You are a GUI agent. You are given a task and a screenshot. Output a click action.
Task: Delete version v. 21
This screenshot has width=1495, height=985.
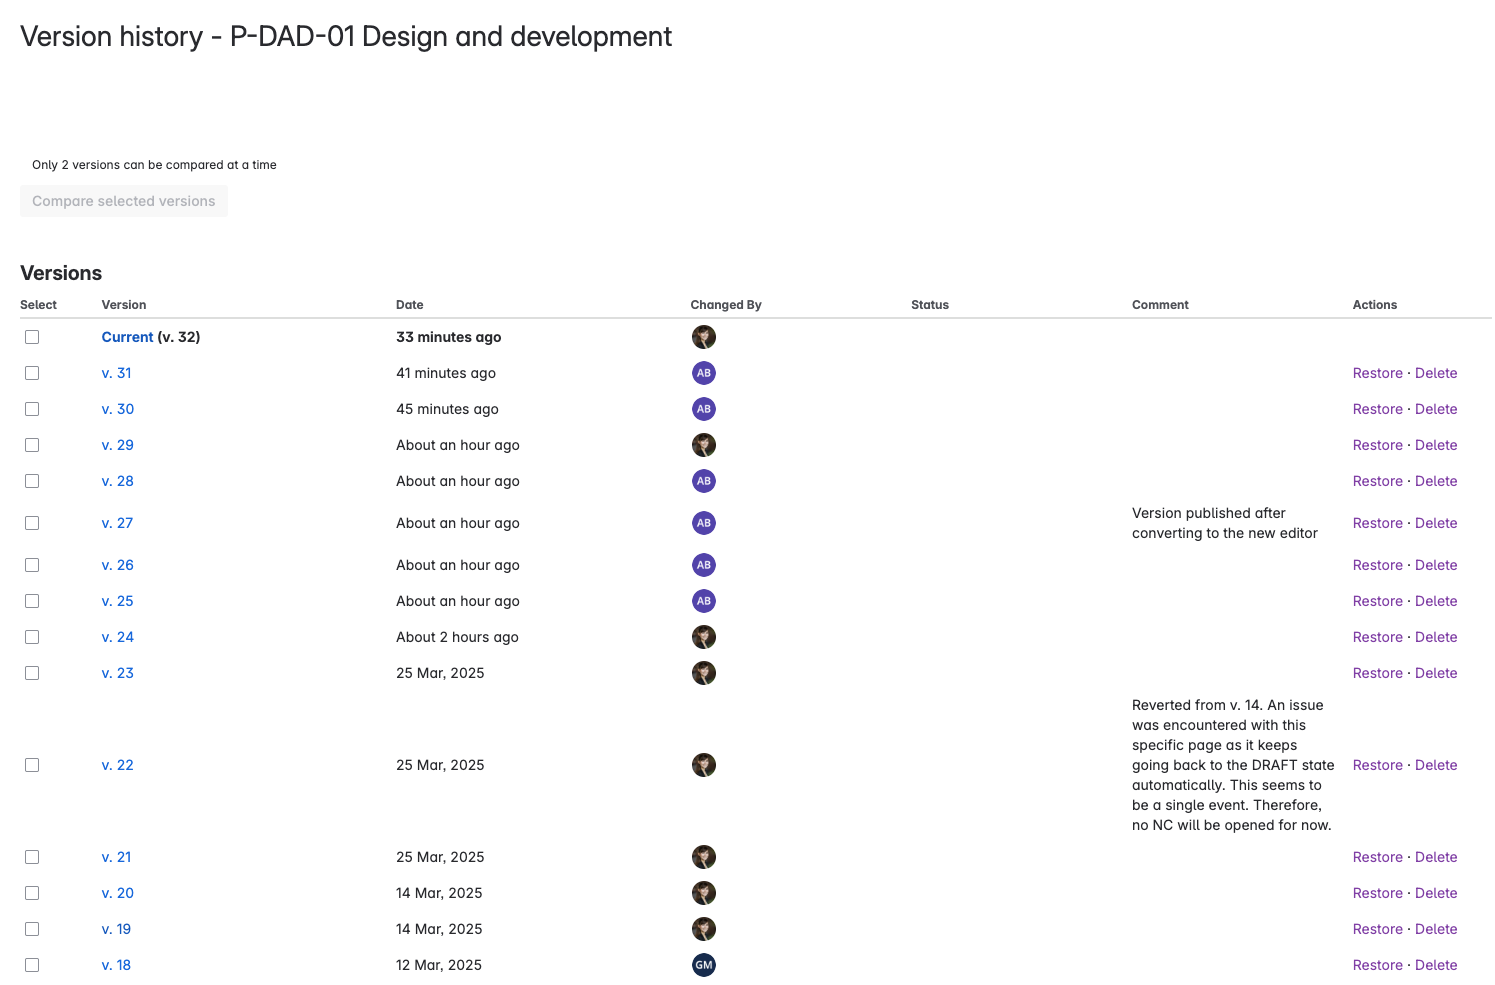1436,857
